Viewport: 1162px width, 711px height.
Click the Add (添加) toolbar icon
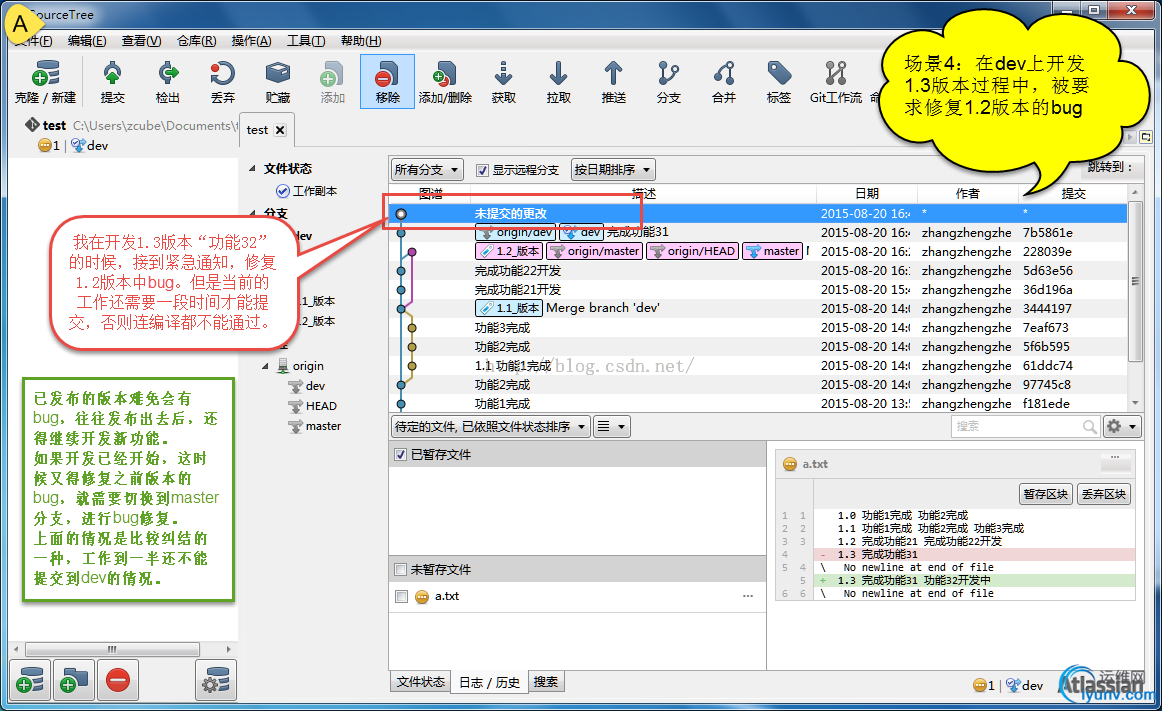coord(332,82)
